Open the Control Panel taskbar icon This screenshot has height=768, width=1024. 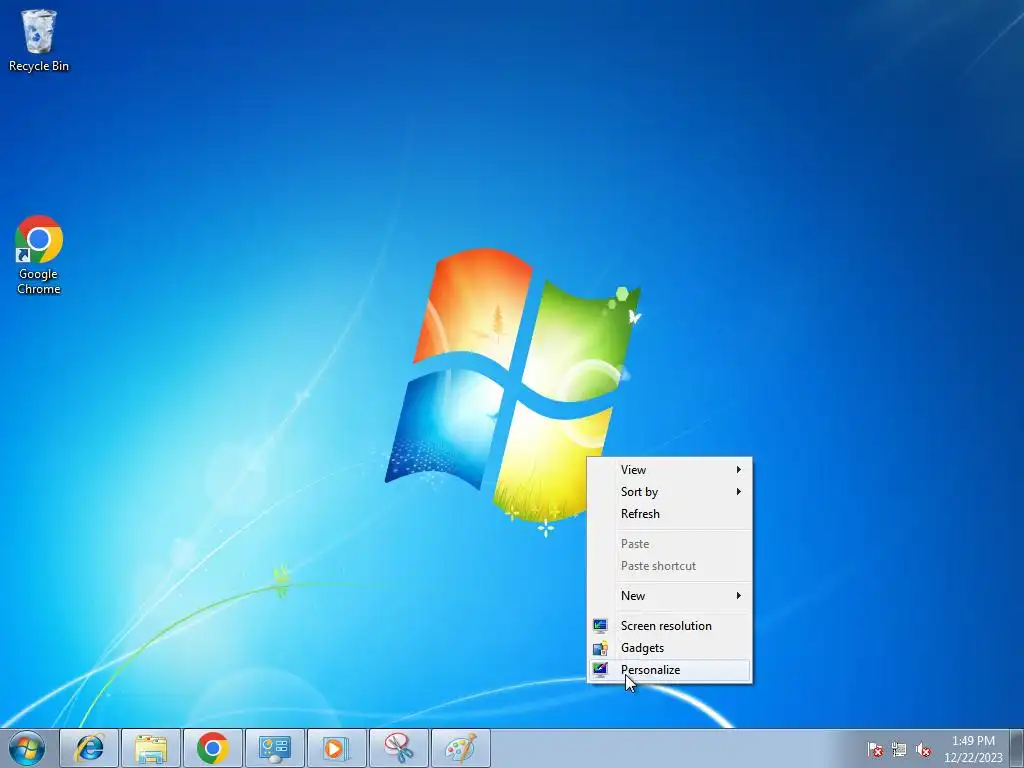pos(275,748)
